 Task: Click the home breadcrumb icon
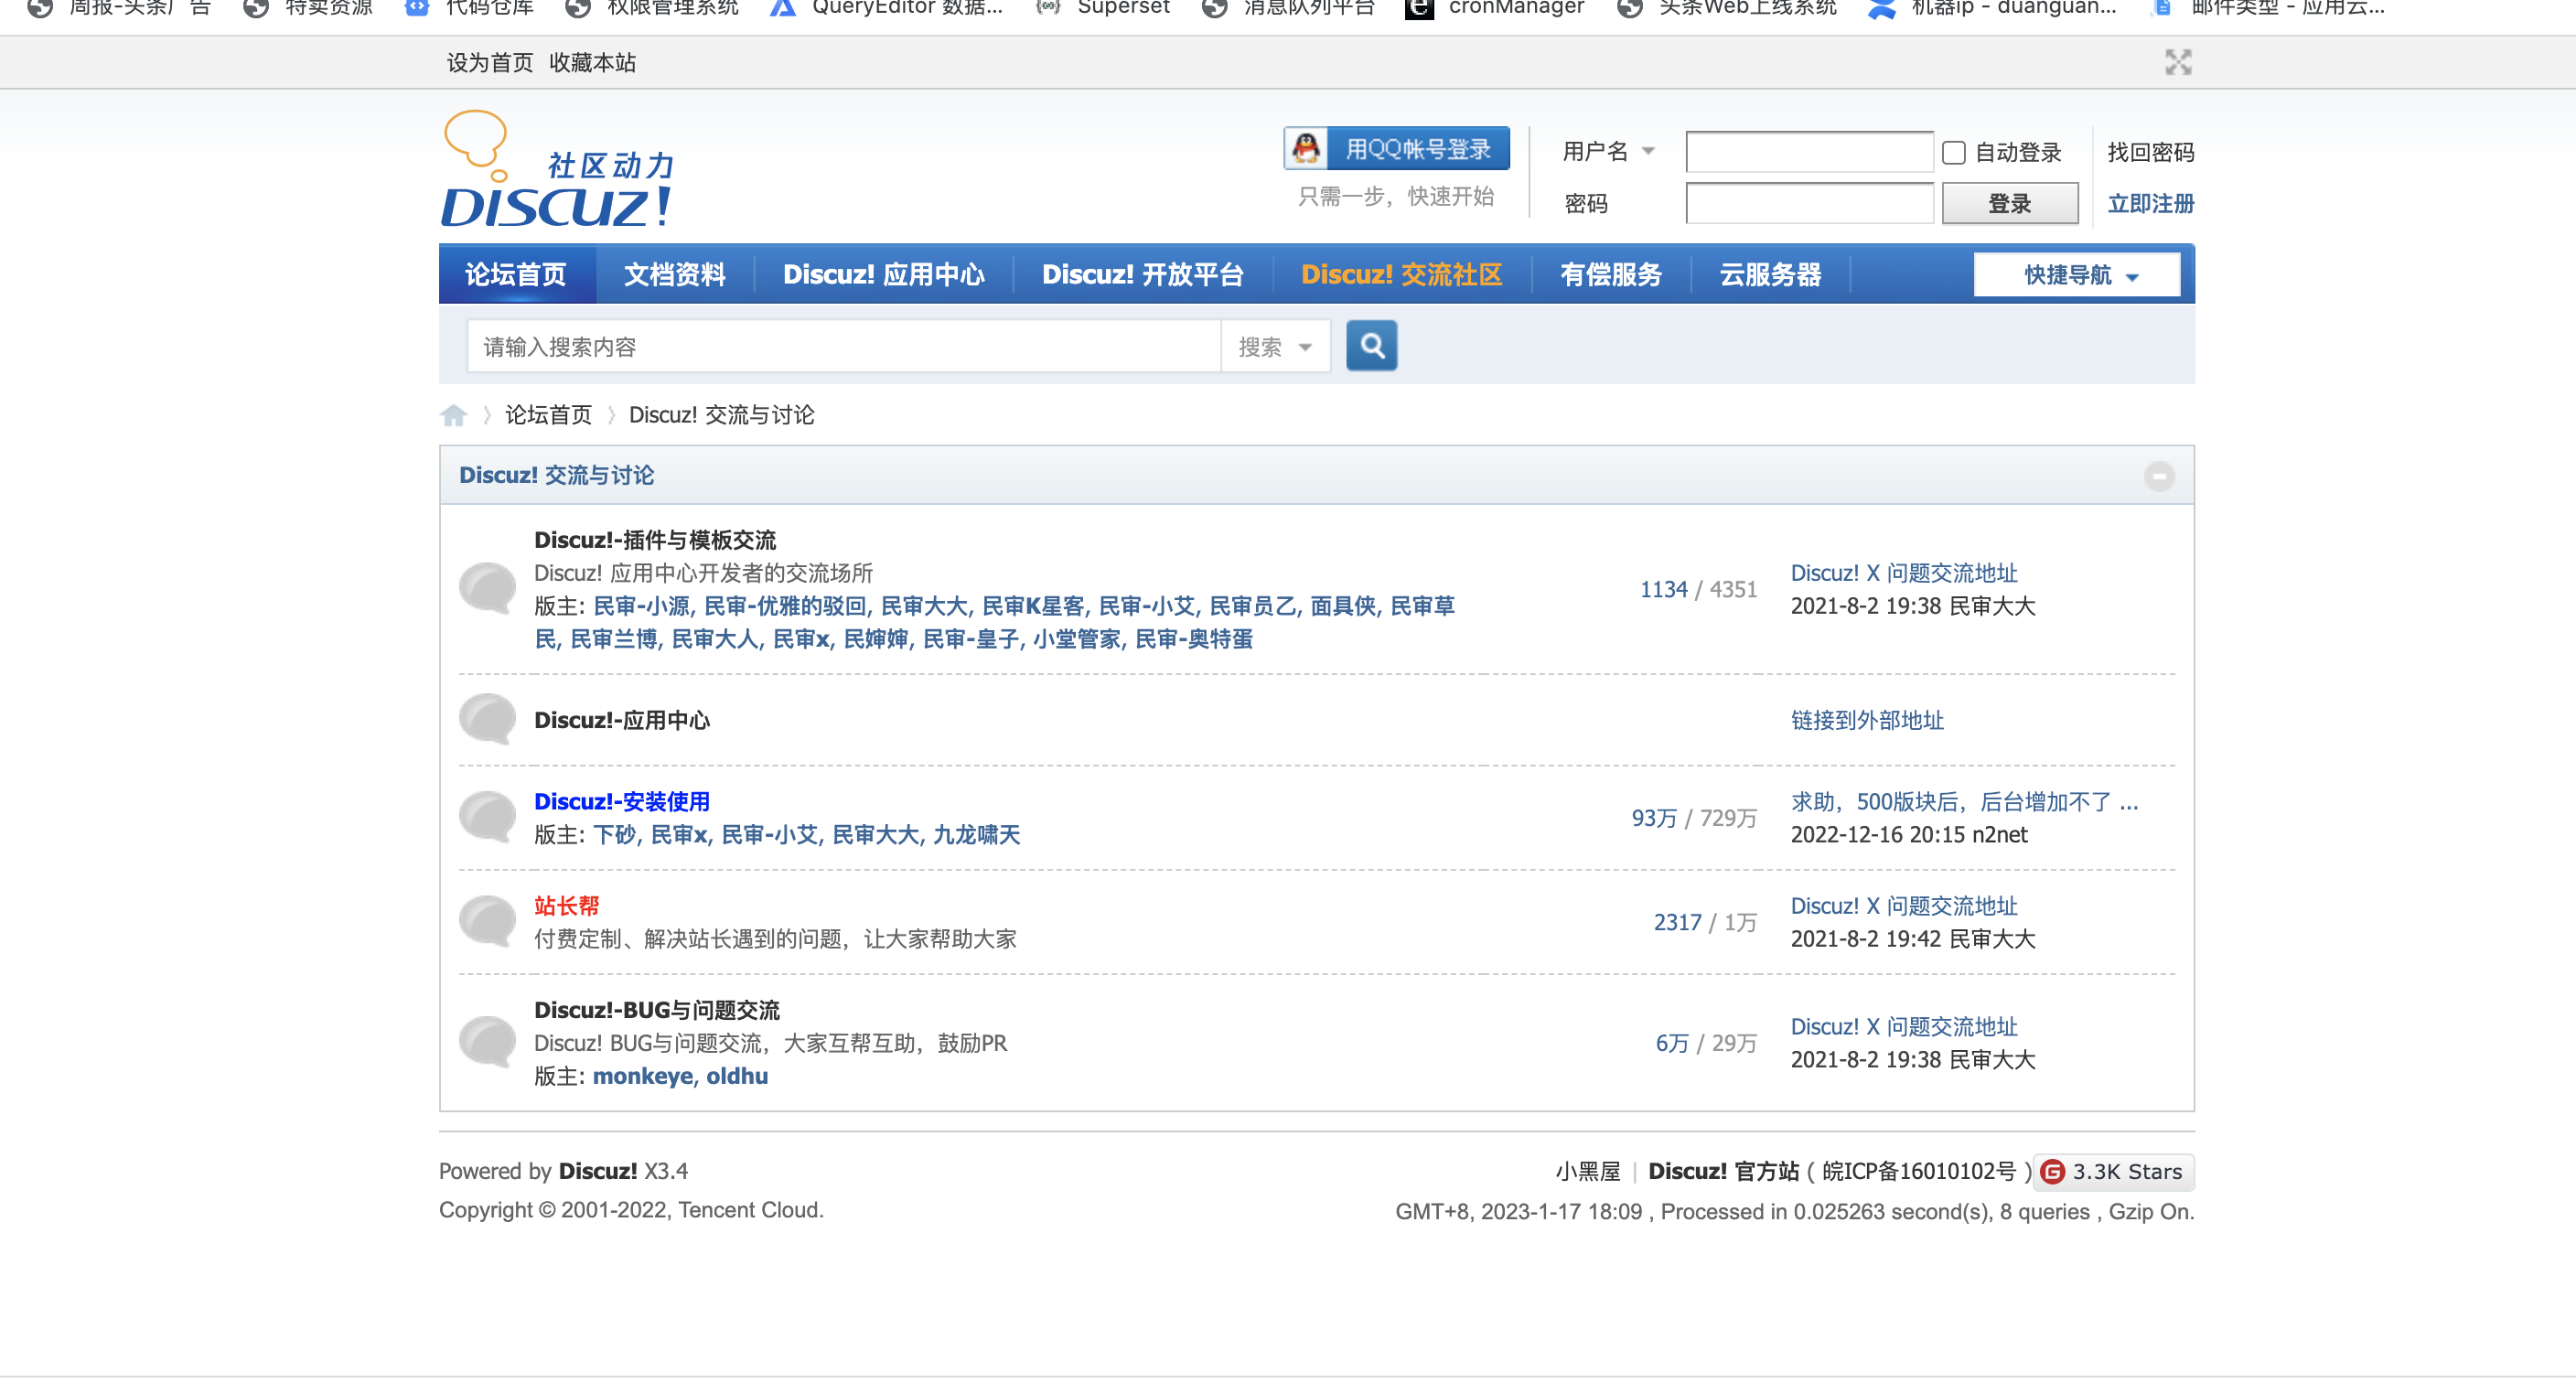pos(453,415)
